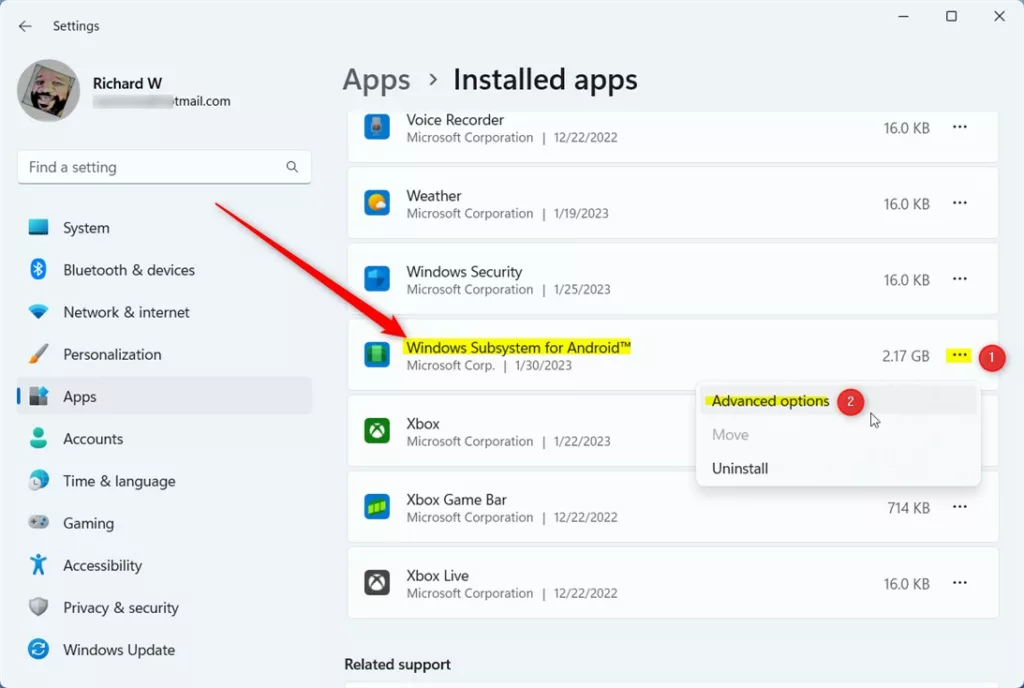The width and height of the screenshot is (1024, 688).
Task: Open Windows Update in the sidebar
Action: [x=118, y=650]
